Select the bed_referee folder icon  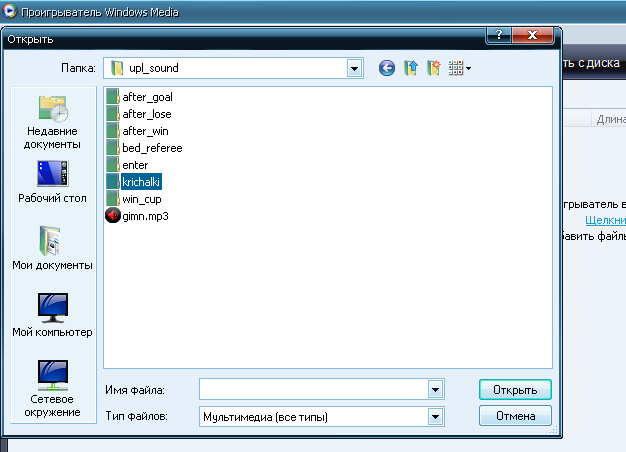pos(113,148)
